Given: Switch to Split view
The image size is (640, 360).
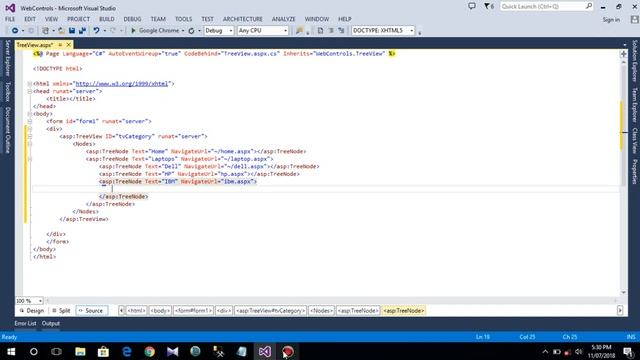Looking at the screenshot, I should point(61,311).
